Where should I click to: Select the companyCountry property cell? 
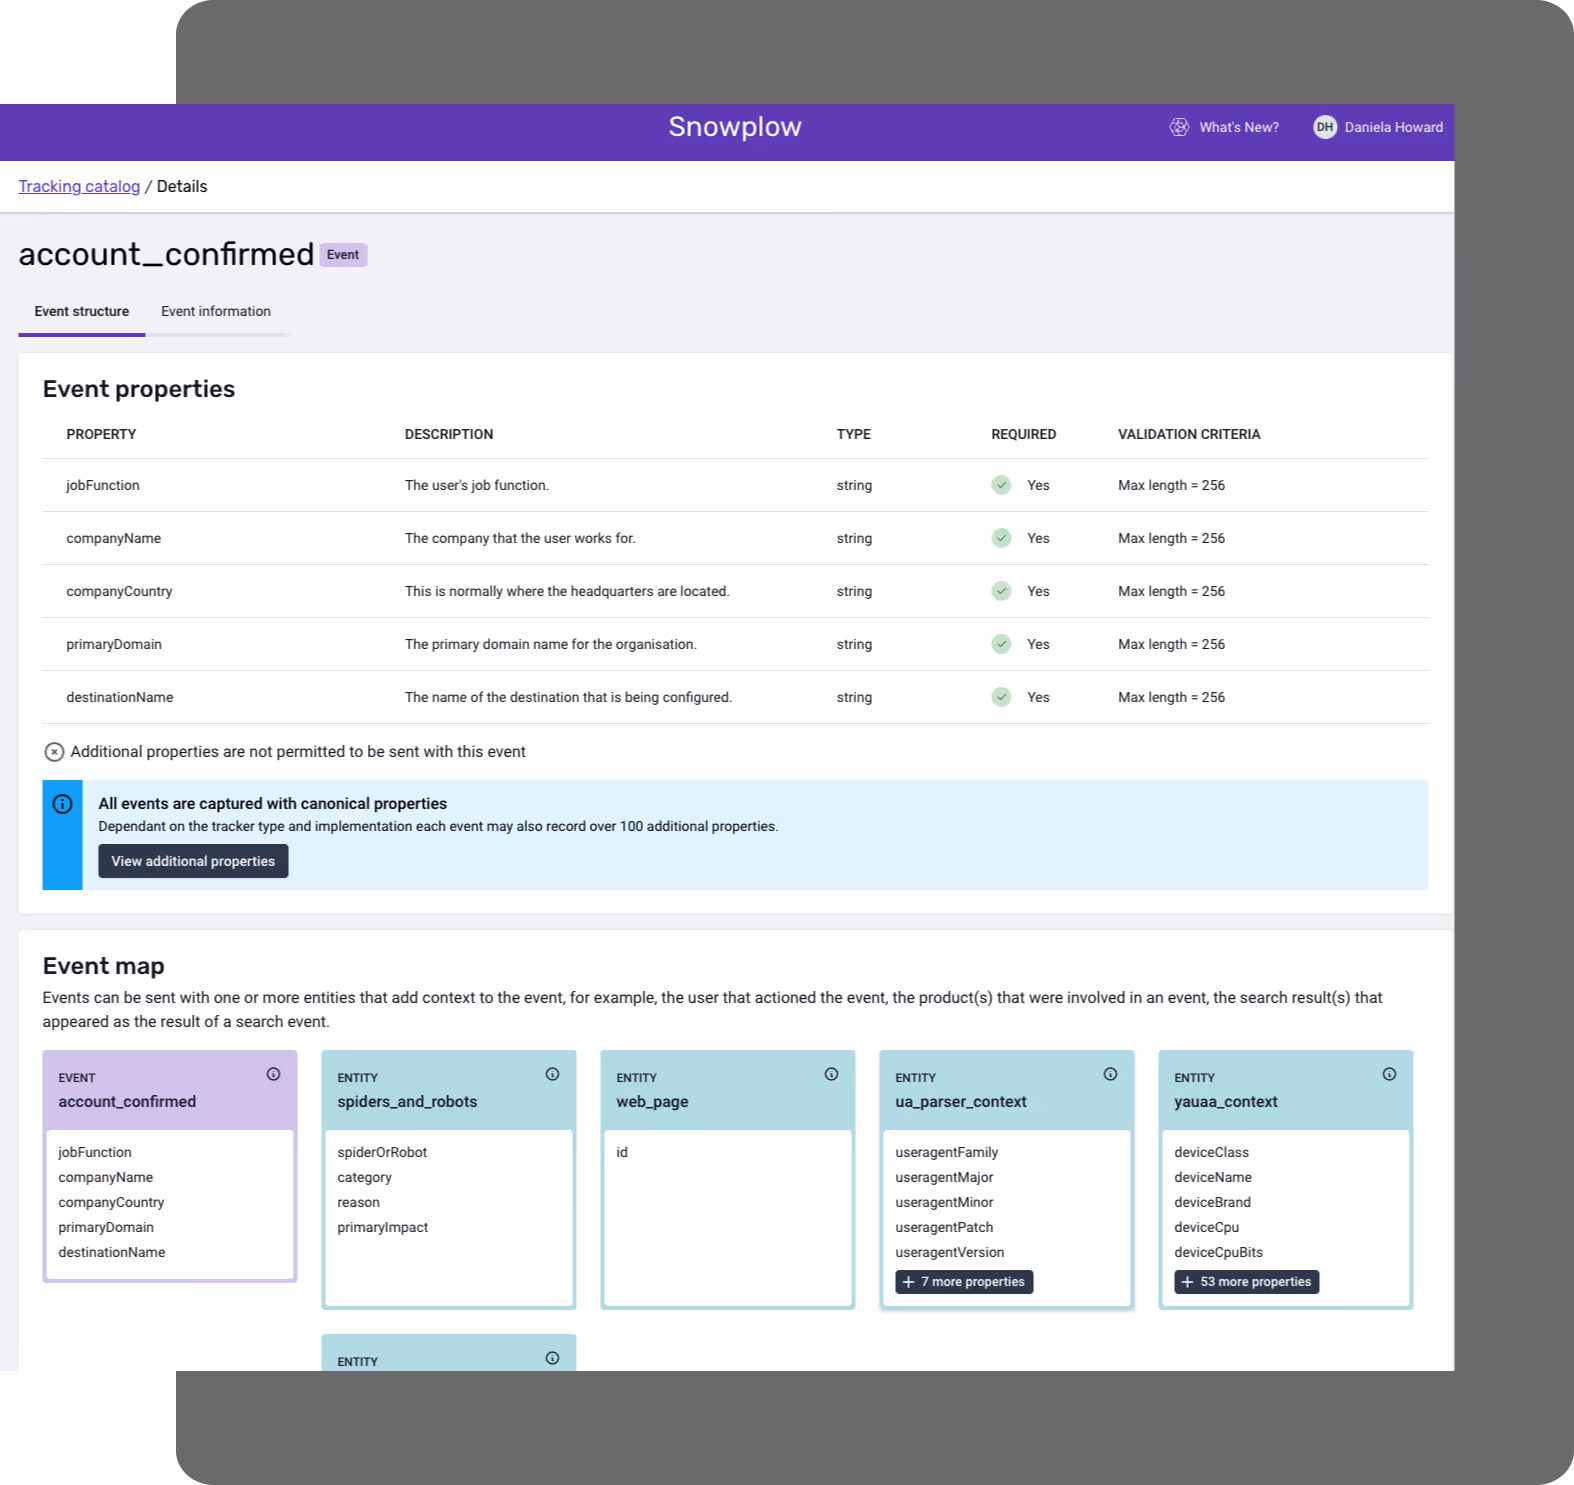click(119, 591)
